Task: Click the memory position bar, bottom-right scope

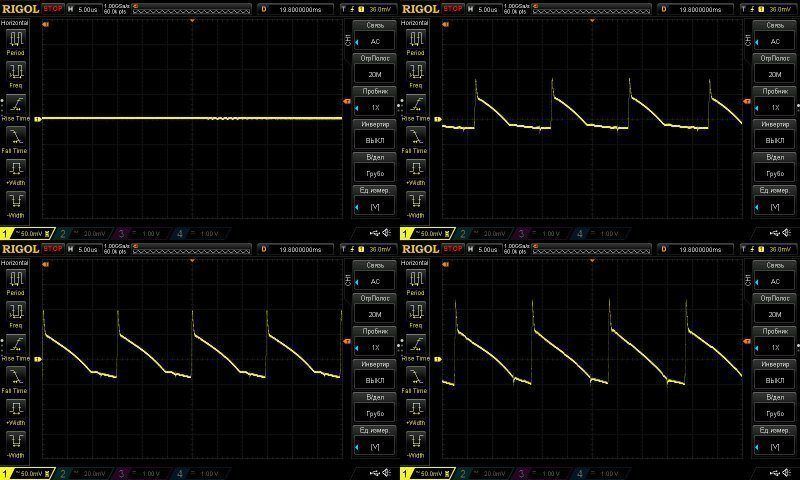Action: 592,249
